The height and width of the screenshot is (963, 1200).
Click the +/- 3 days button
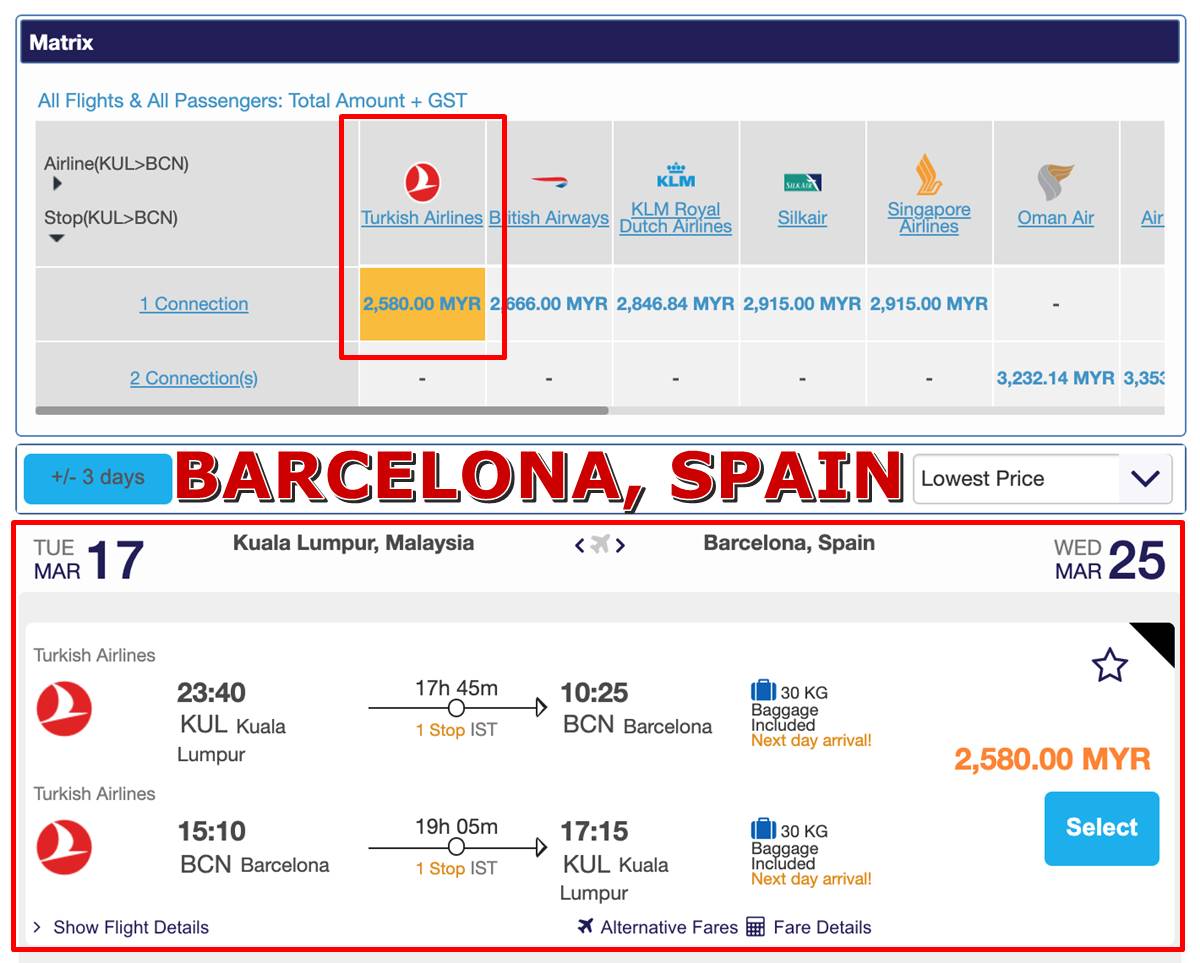(98, 478)
